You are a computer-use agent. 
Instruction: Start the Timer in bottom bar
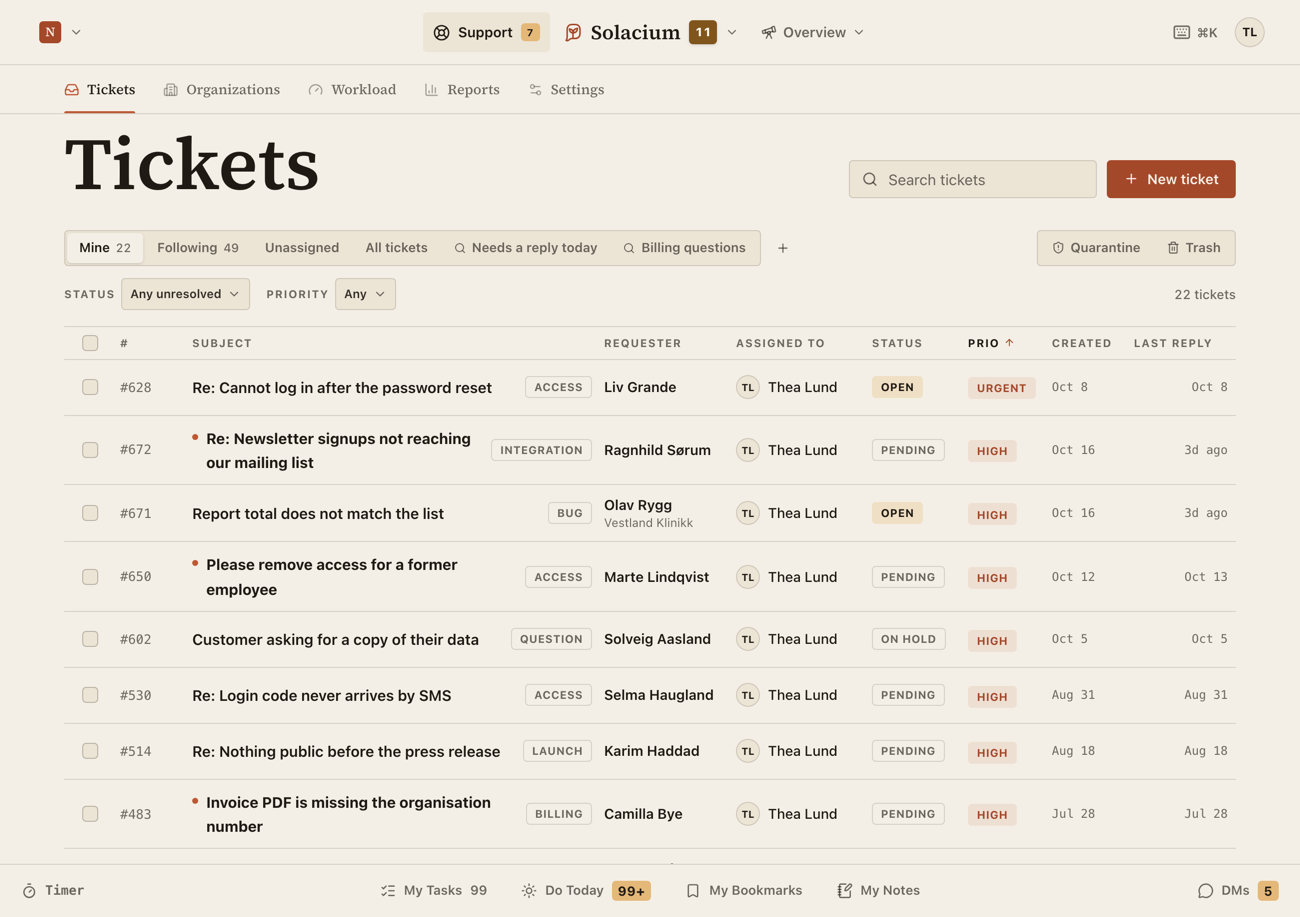(x=53, y=890)
